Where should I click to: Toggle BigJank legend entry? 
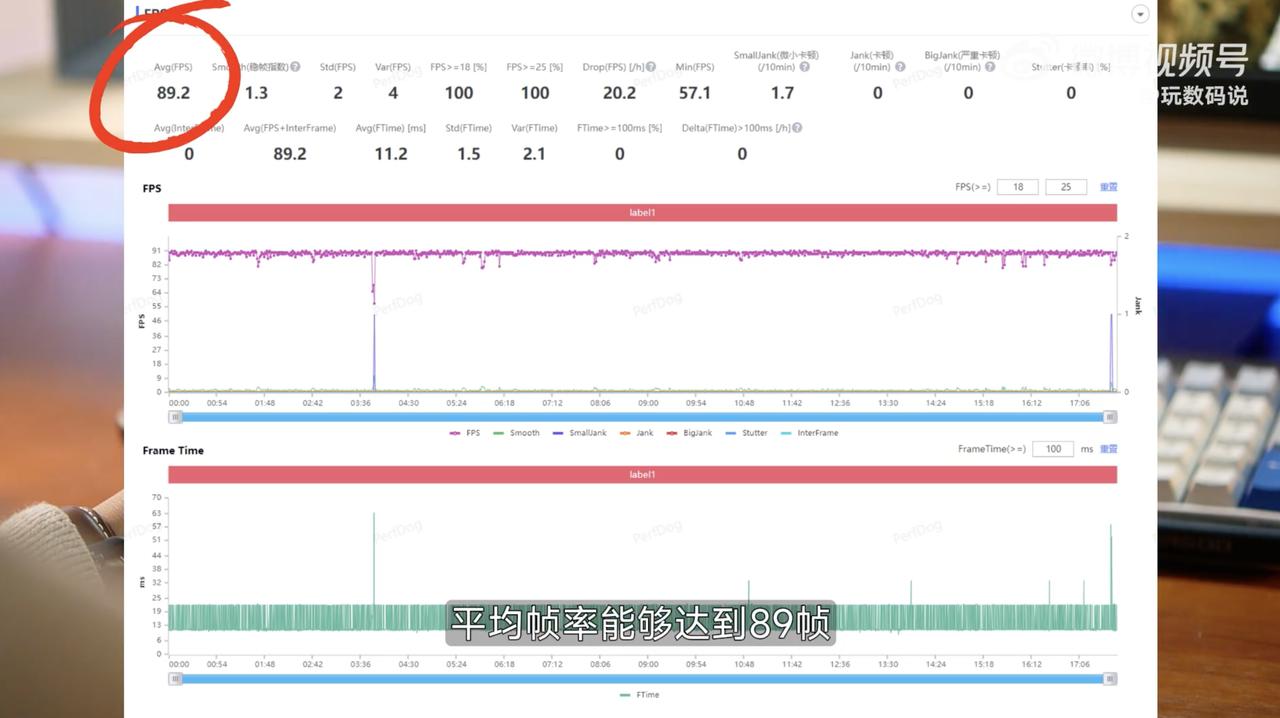point(689,433)
